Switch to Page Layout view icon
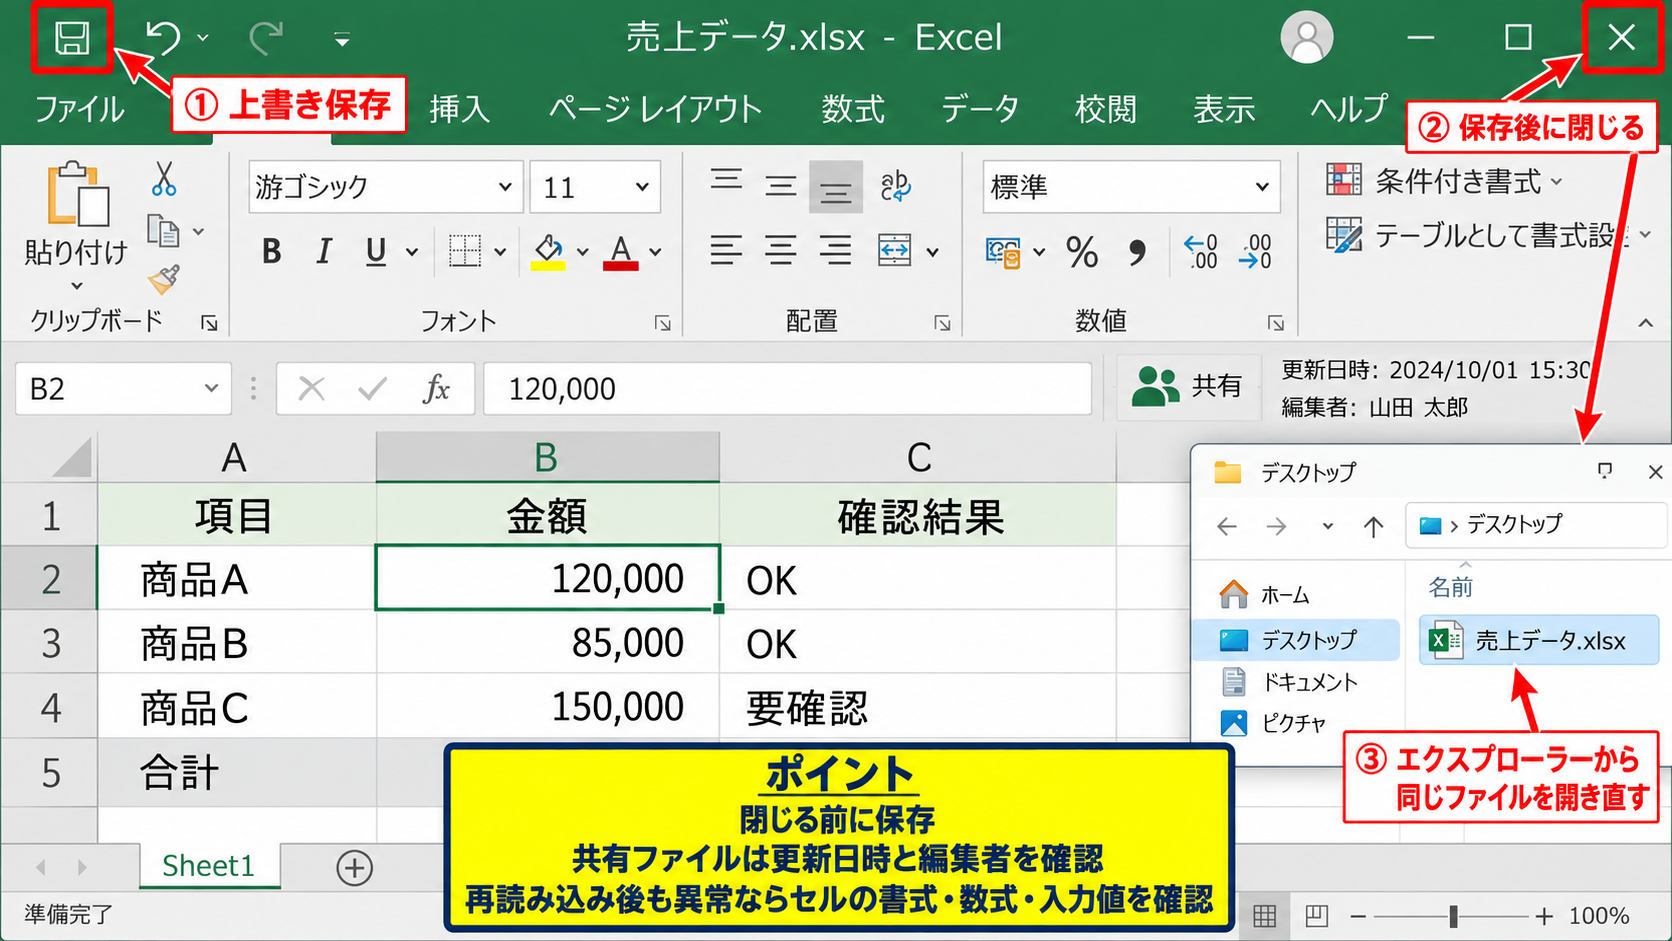The image size is (1672, 941). 1316,915
